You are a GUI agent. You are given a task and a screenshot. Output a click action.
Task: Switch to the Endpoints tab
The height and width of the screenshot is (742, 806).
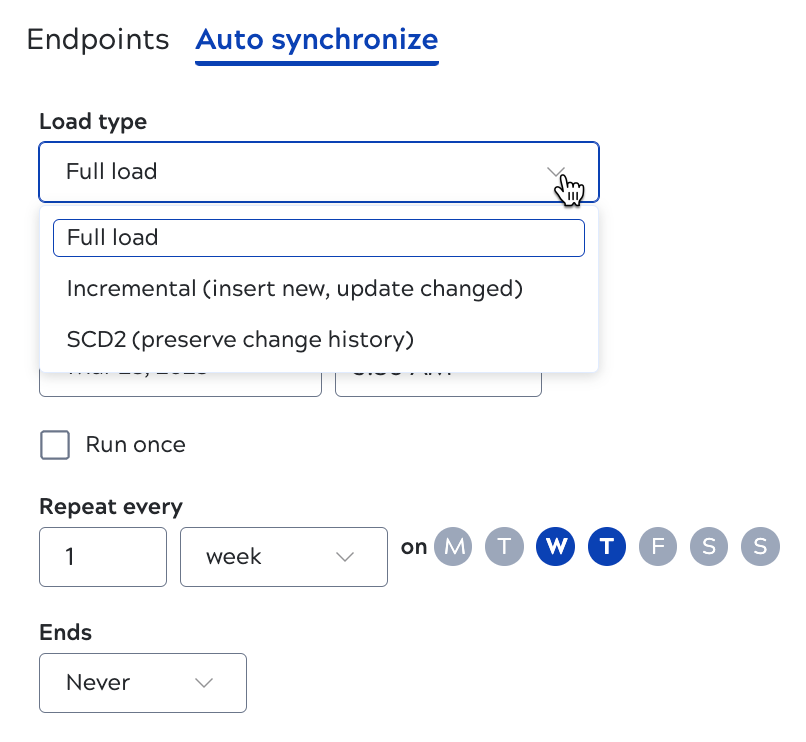click(98, 40)
